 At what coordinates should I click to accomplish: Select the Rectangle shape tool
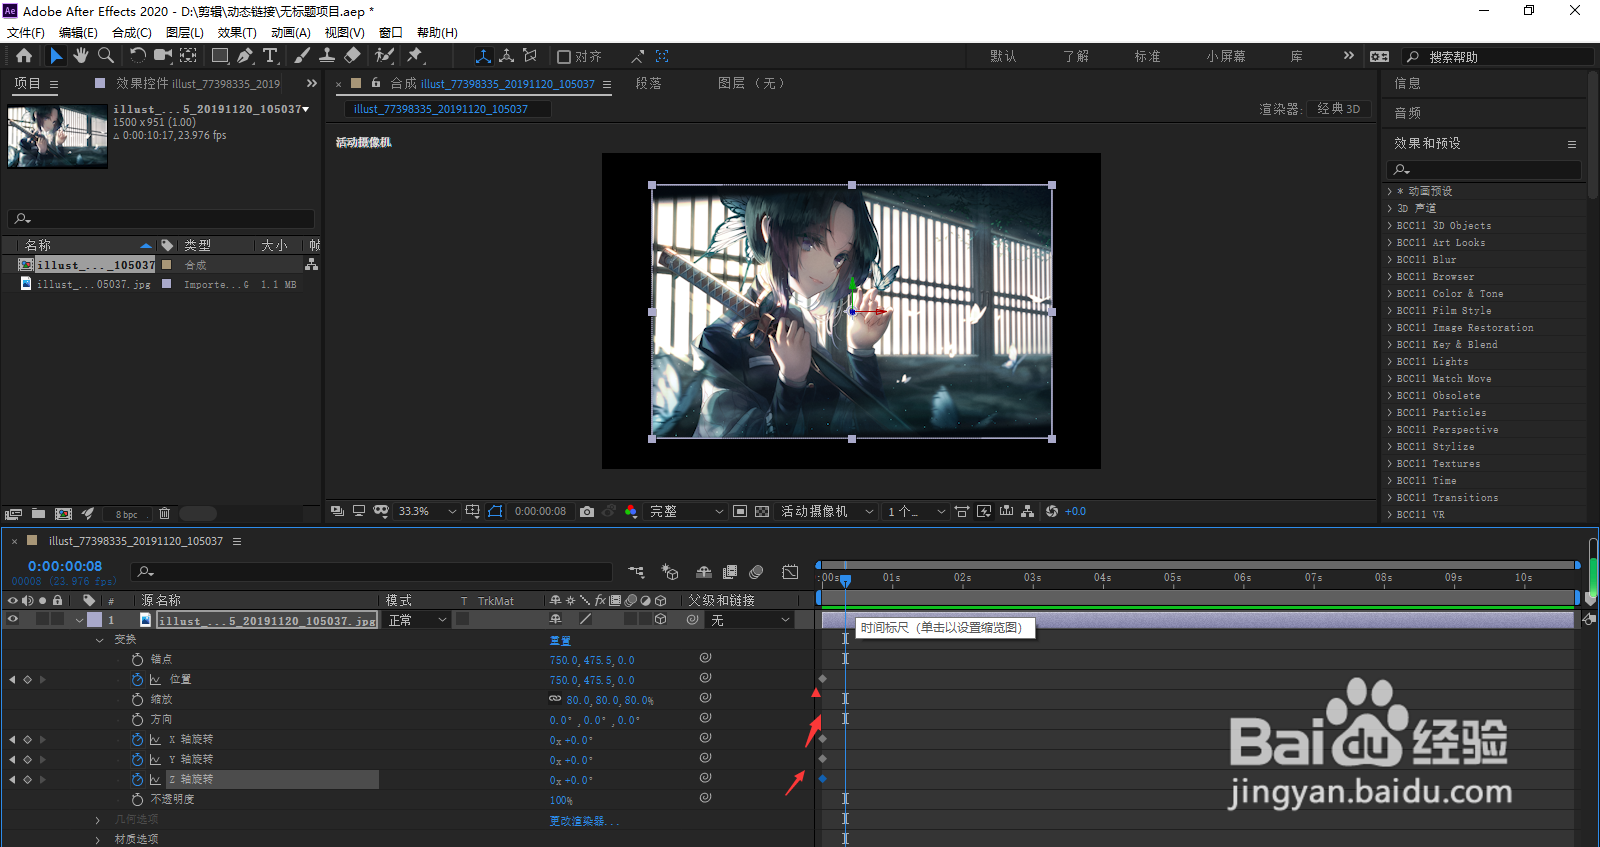coord(220,56)
